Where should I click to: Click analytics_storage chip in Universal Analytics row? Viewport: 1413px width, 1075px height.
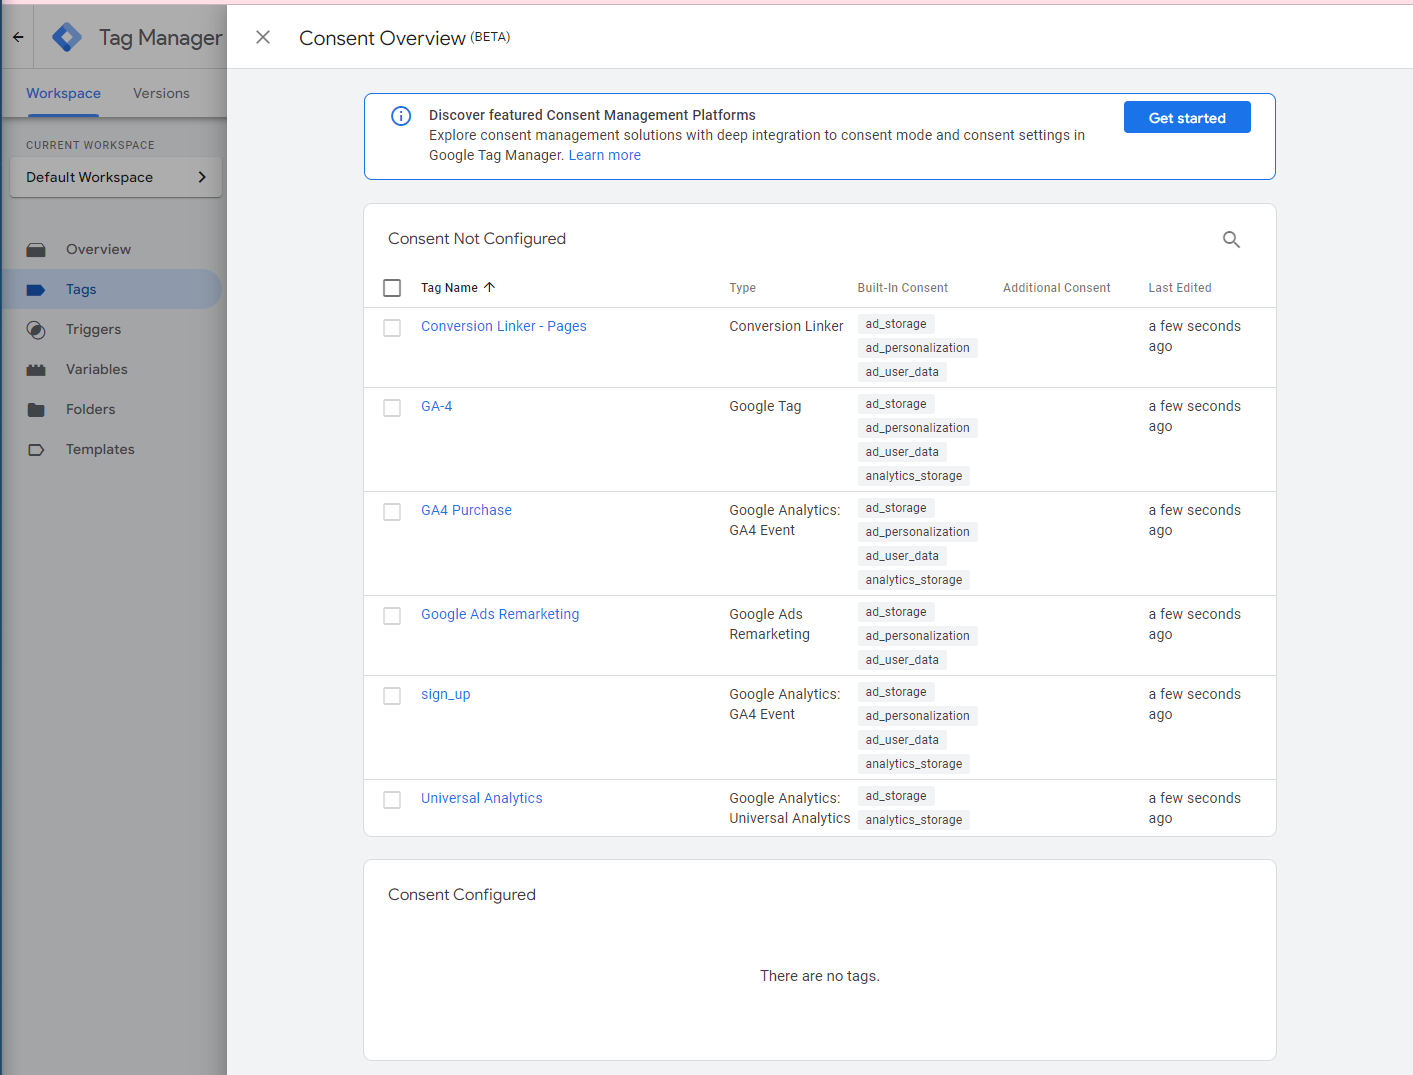pyautogui.click(x=914, y=820)
